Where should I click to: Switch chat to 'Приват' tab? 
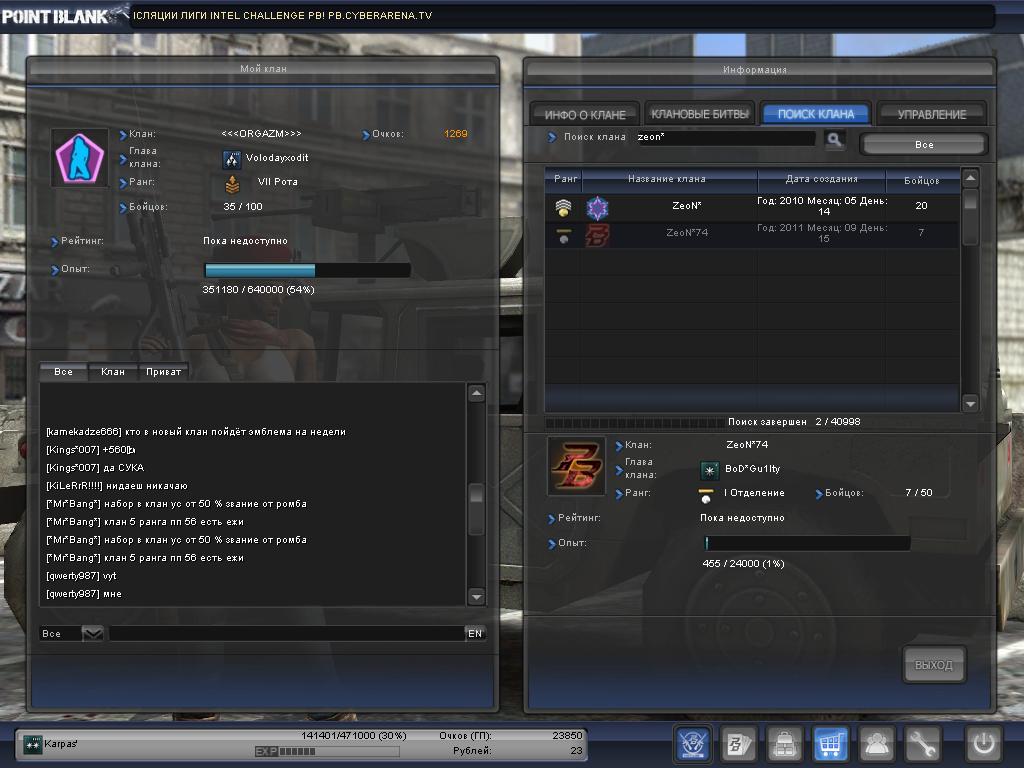(x=163, y=372)
